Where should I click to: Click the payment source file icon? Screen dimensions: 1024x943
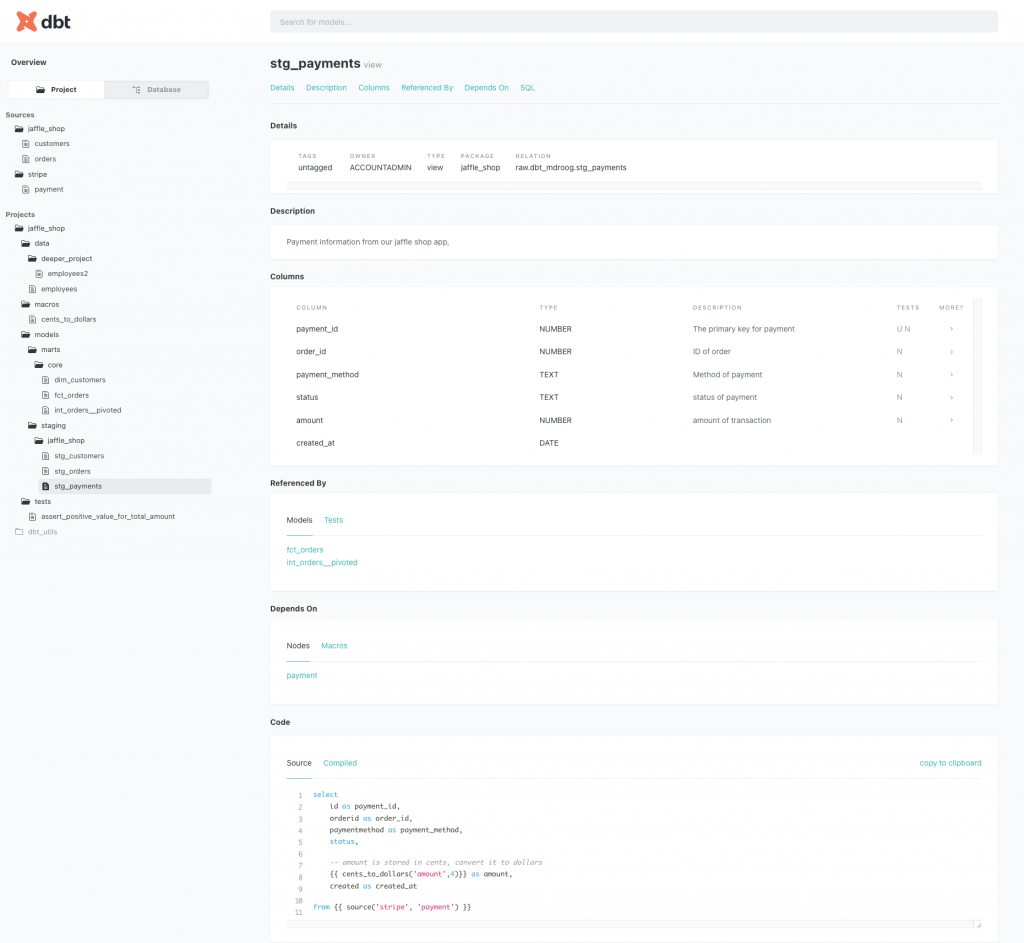(x=26, y=189)
